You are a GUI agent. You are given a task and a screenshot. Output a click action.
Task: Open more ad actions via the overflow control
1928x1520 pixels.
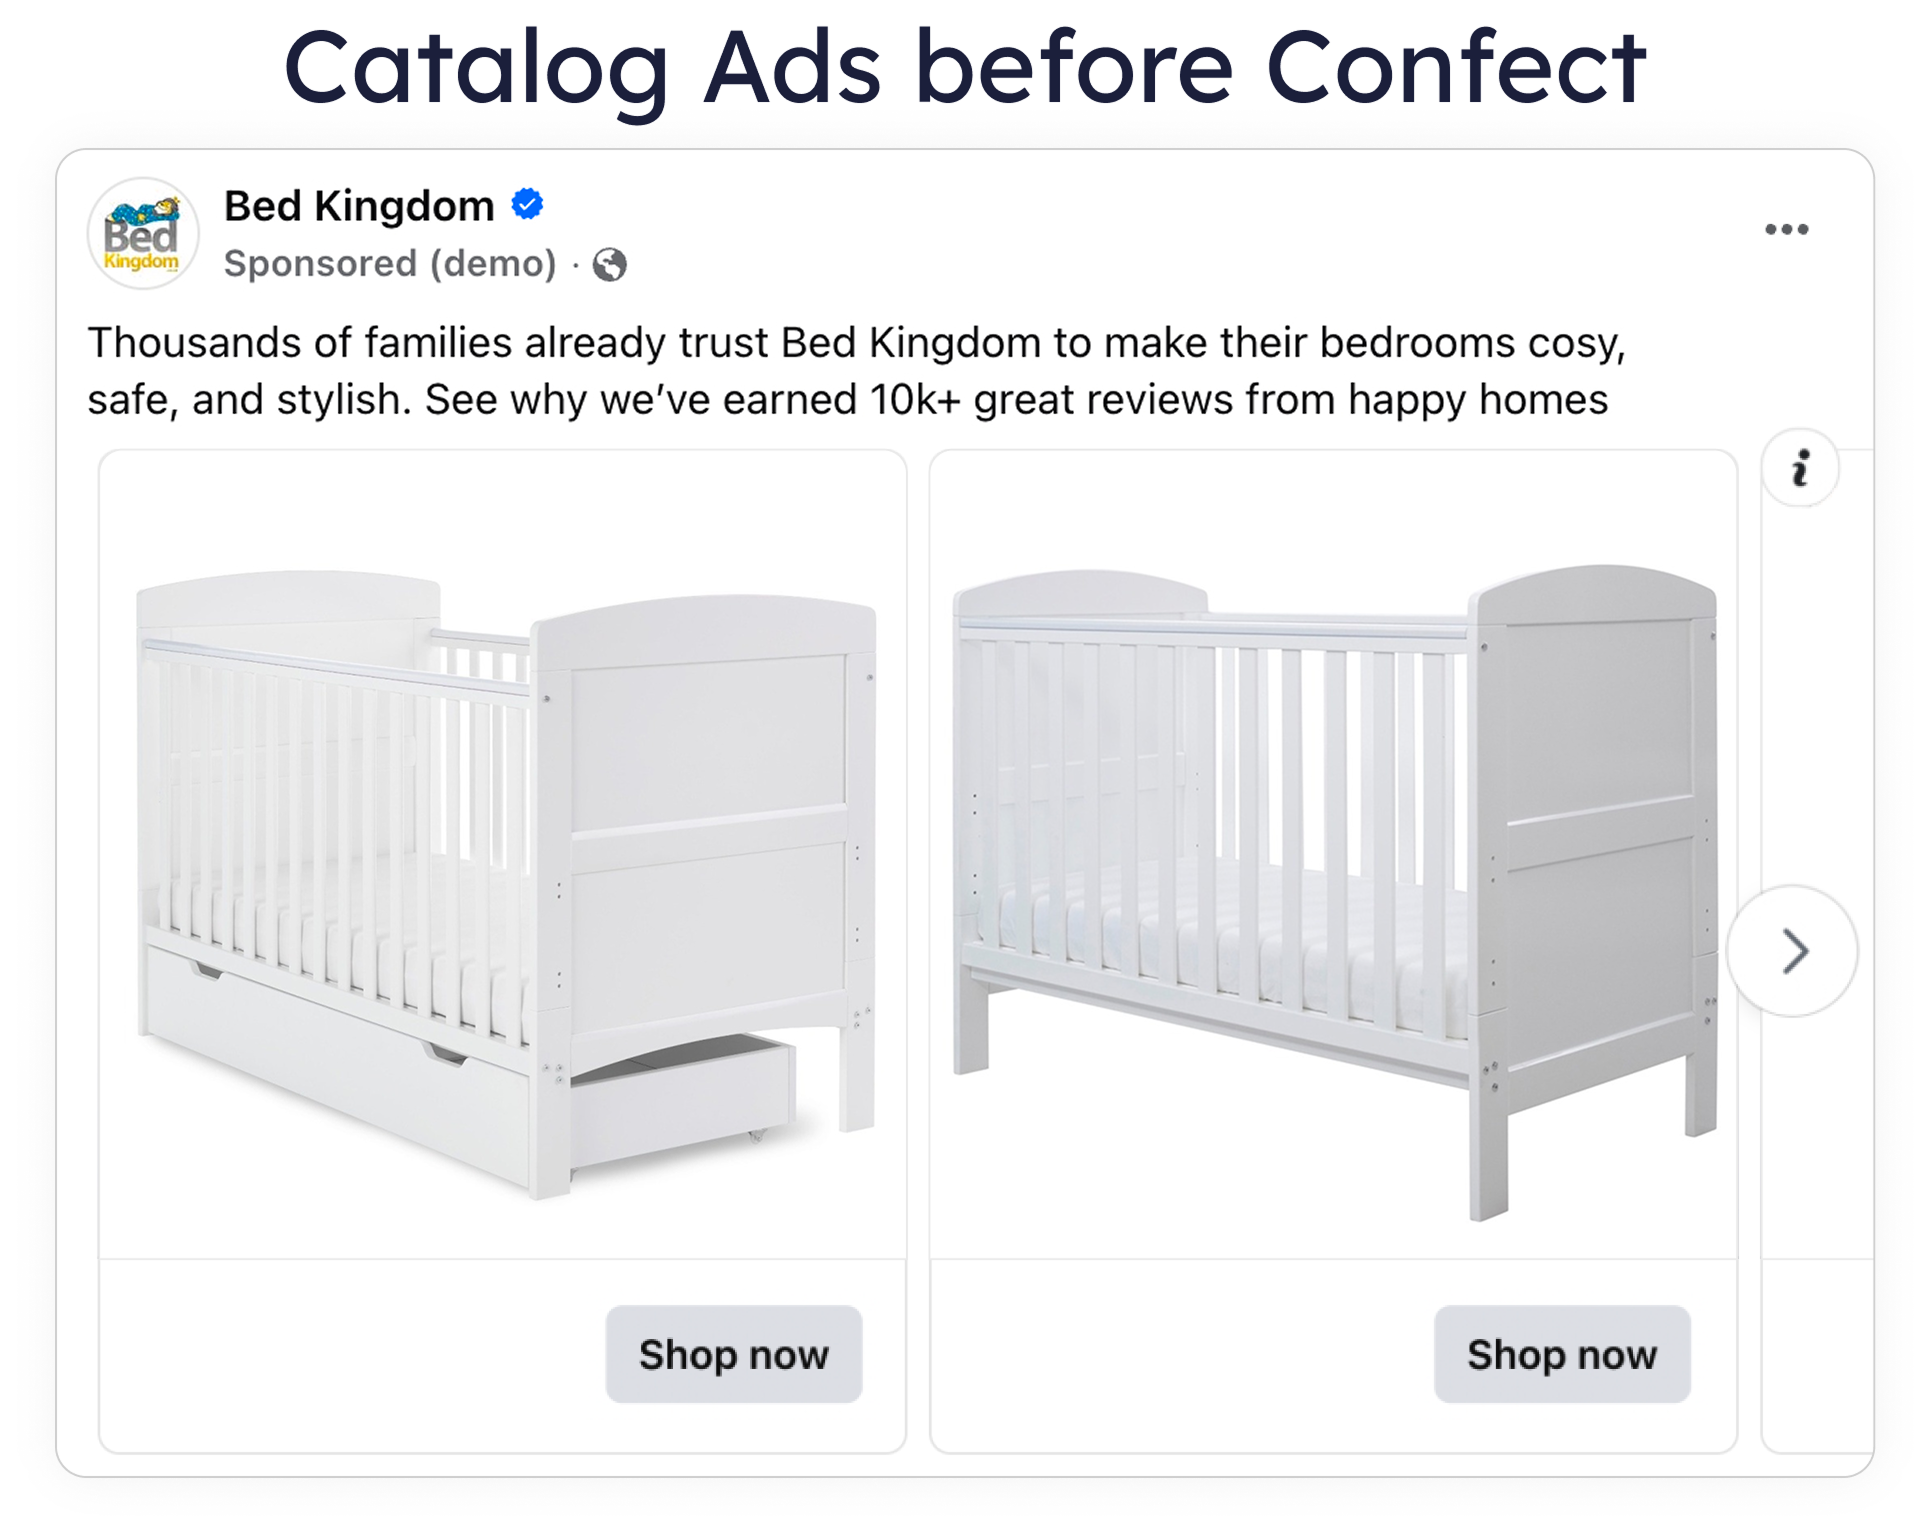click(x=1787, y=228)
